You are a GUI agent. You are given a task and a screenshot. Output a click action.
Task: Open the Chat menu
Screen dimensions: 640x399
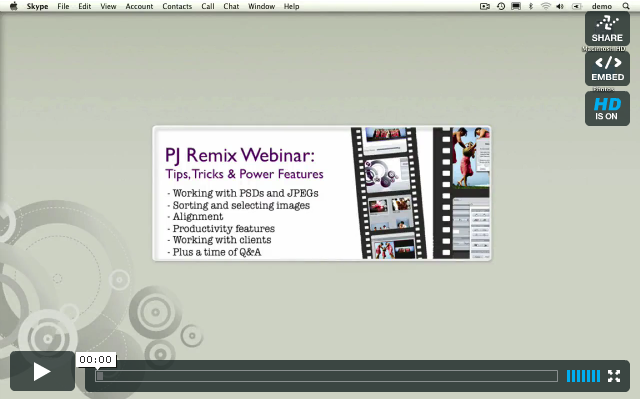[231, 6]
